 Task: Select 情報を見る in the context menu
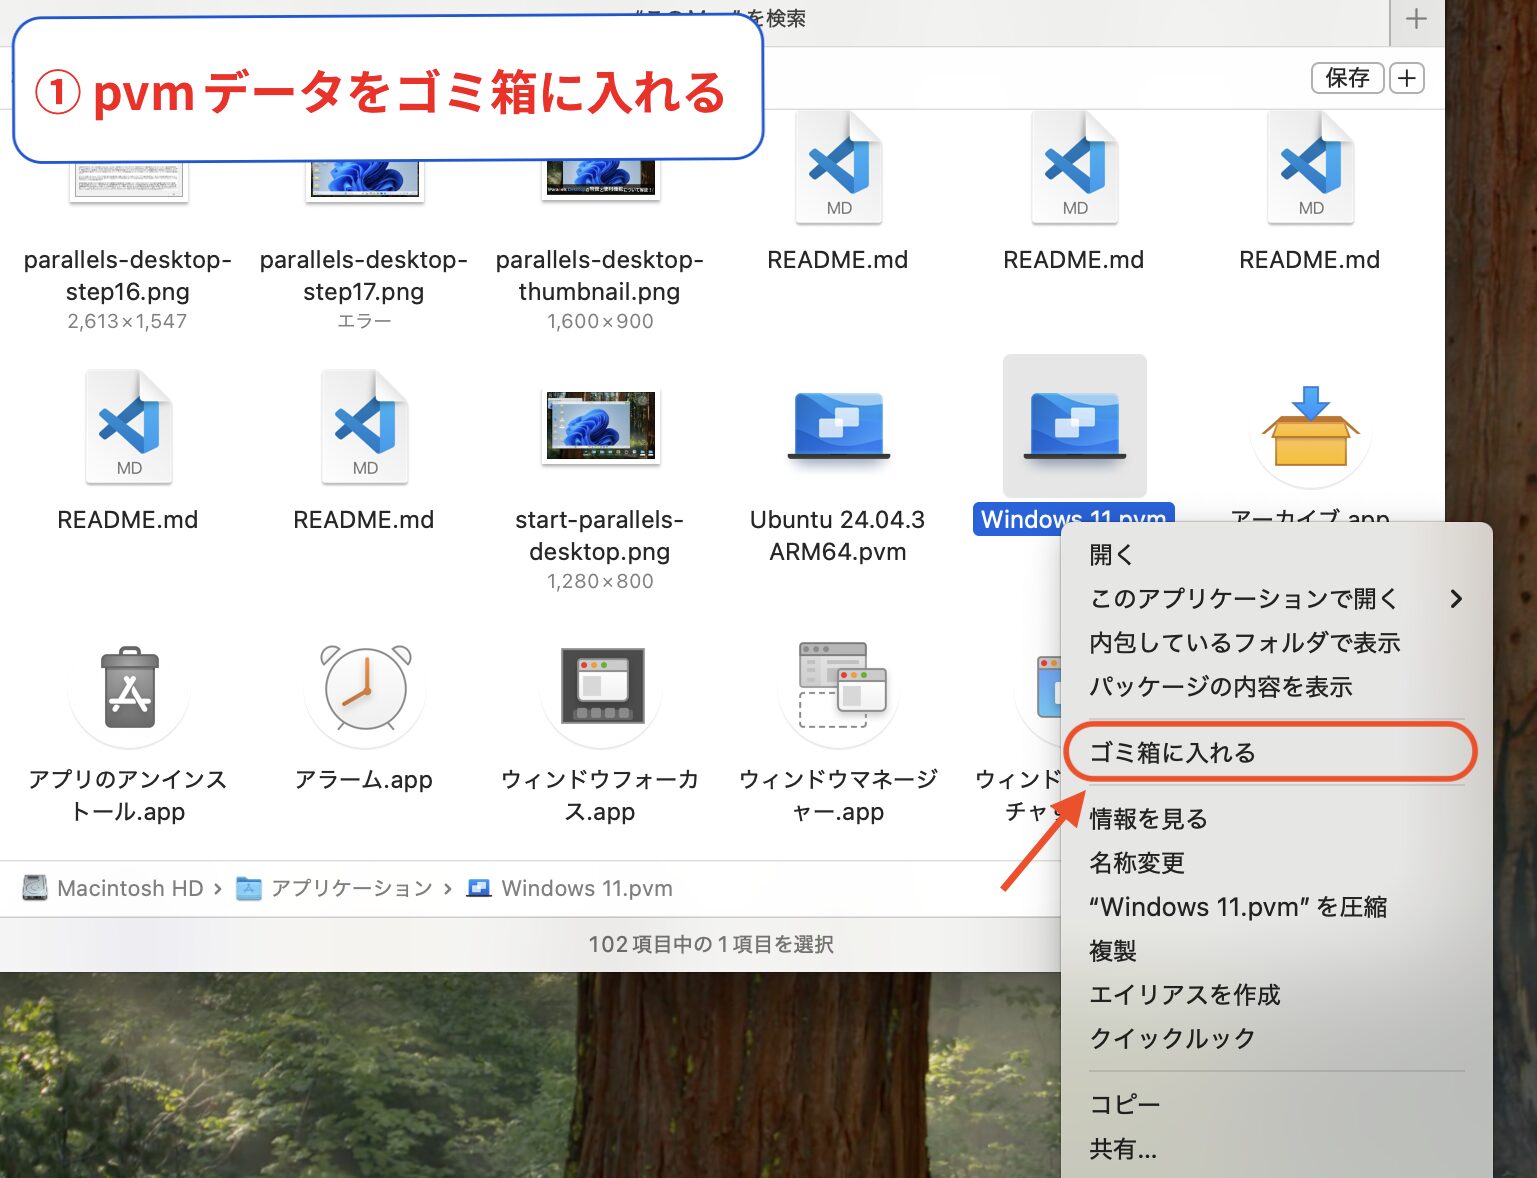[1148, 819]
